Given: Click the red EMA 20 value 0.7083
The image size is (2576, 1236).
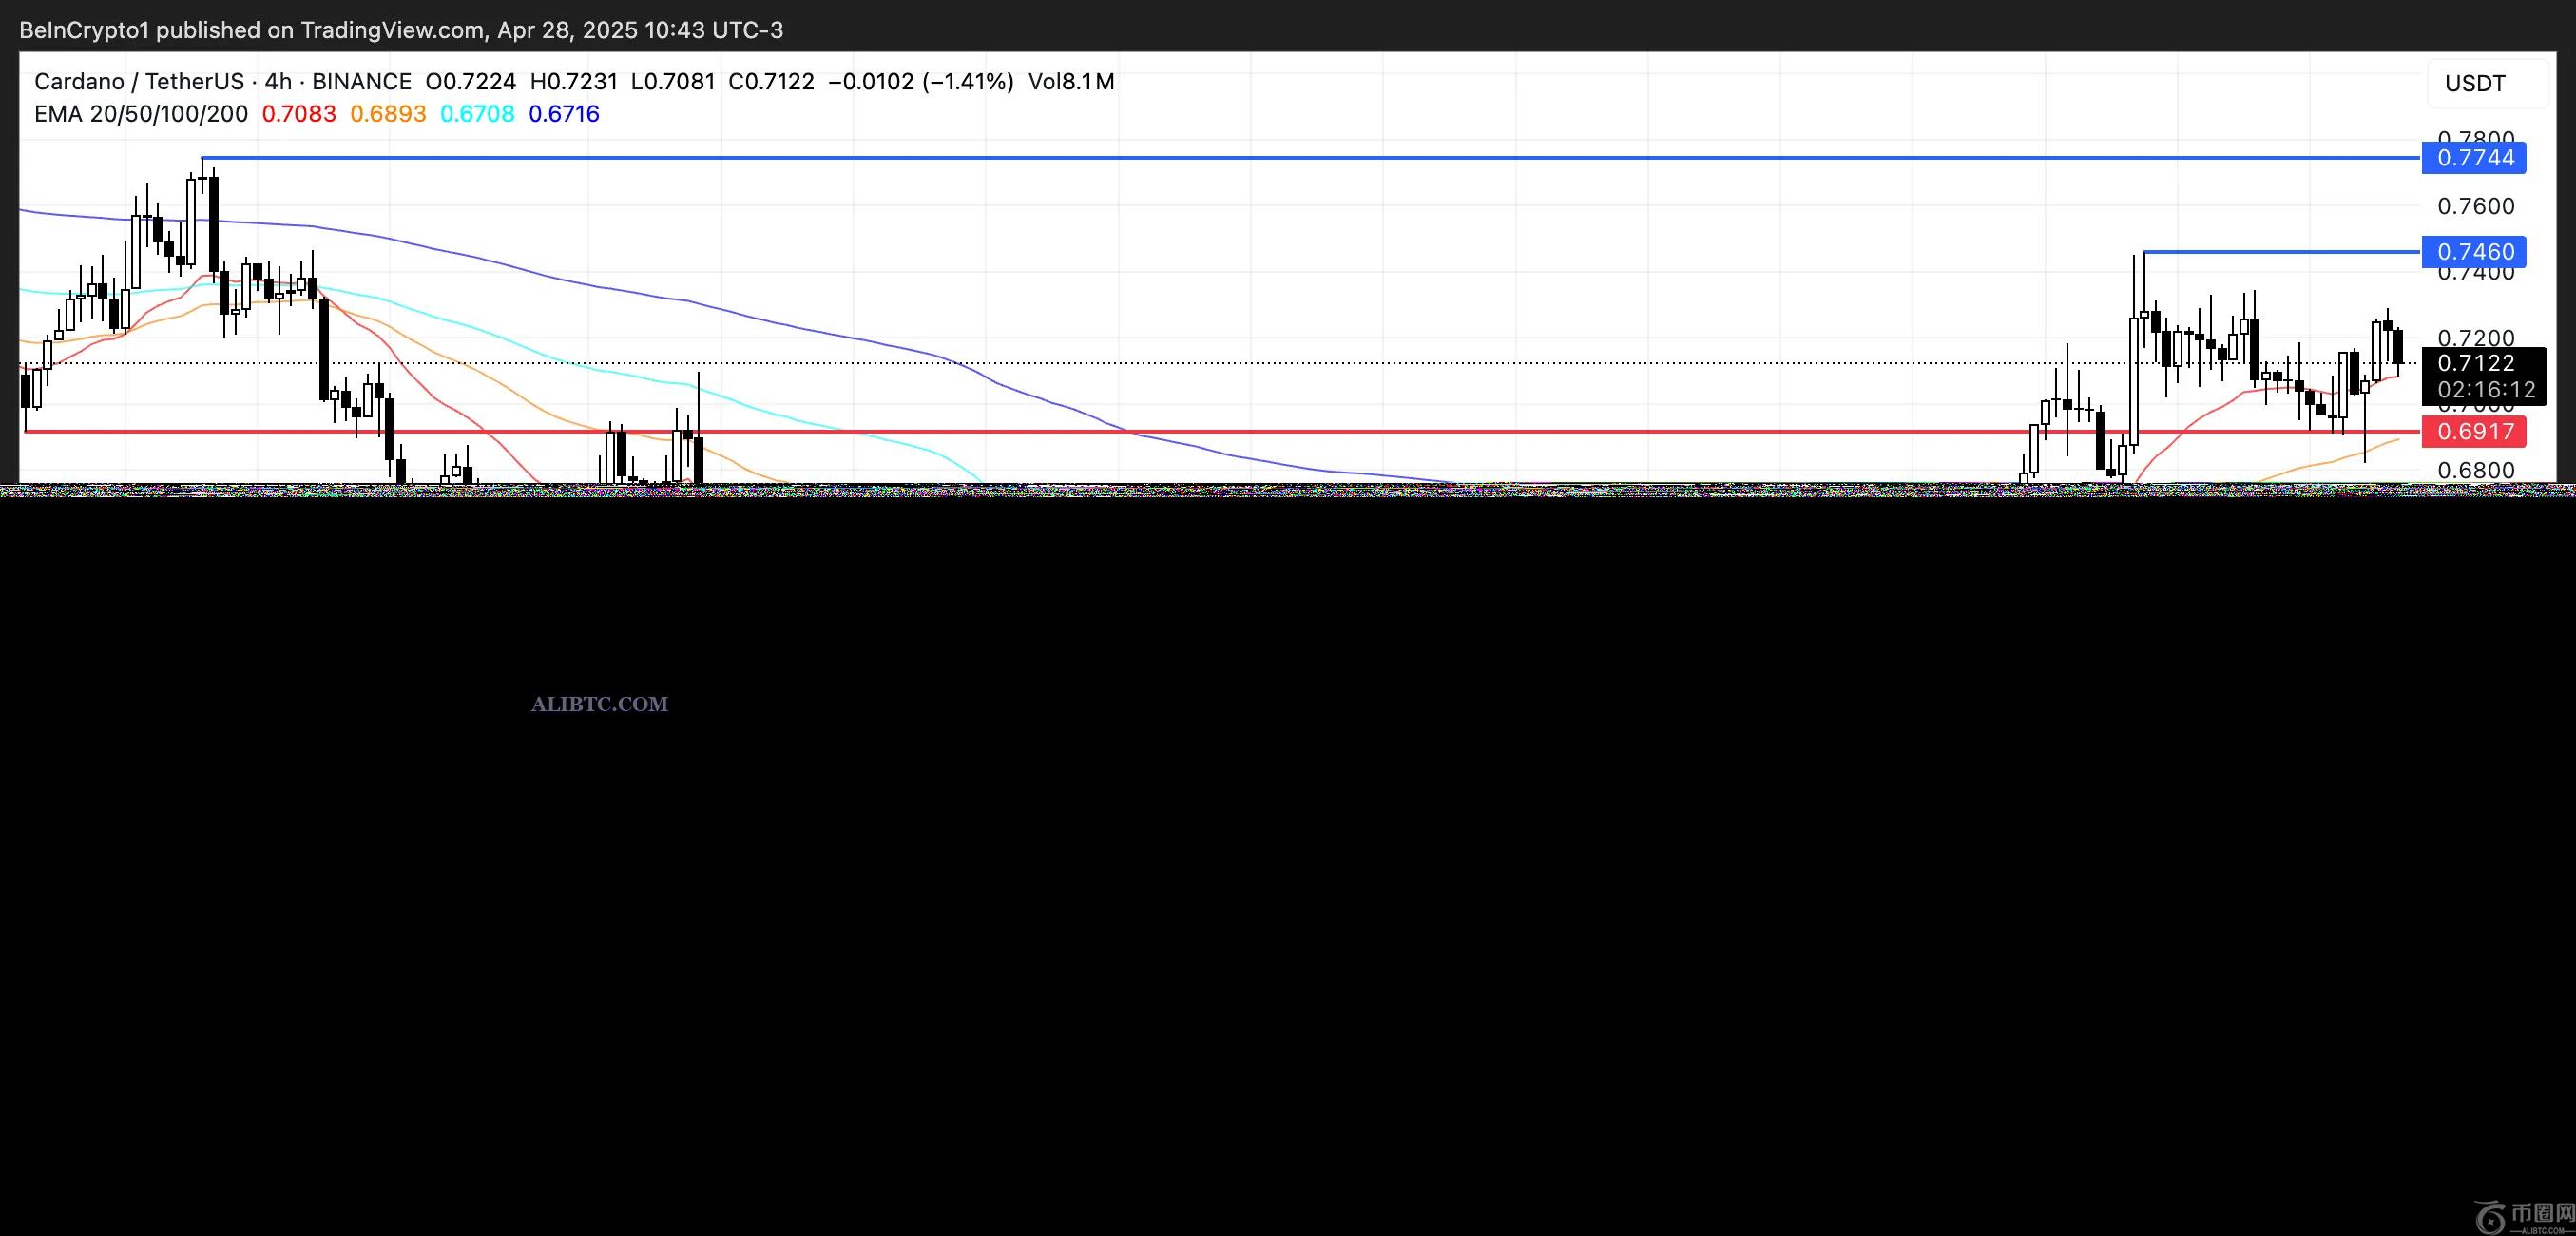Looking at the screenshot, I should [x=299, y=114].
